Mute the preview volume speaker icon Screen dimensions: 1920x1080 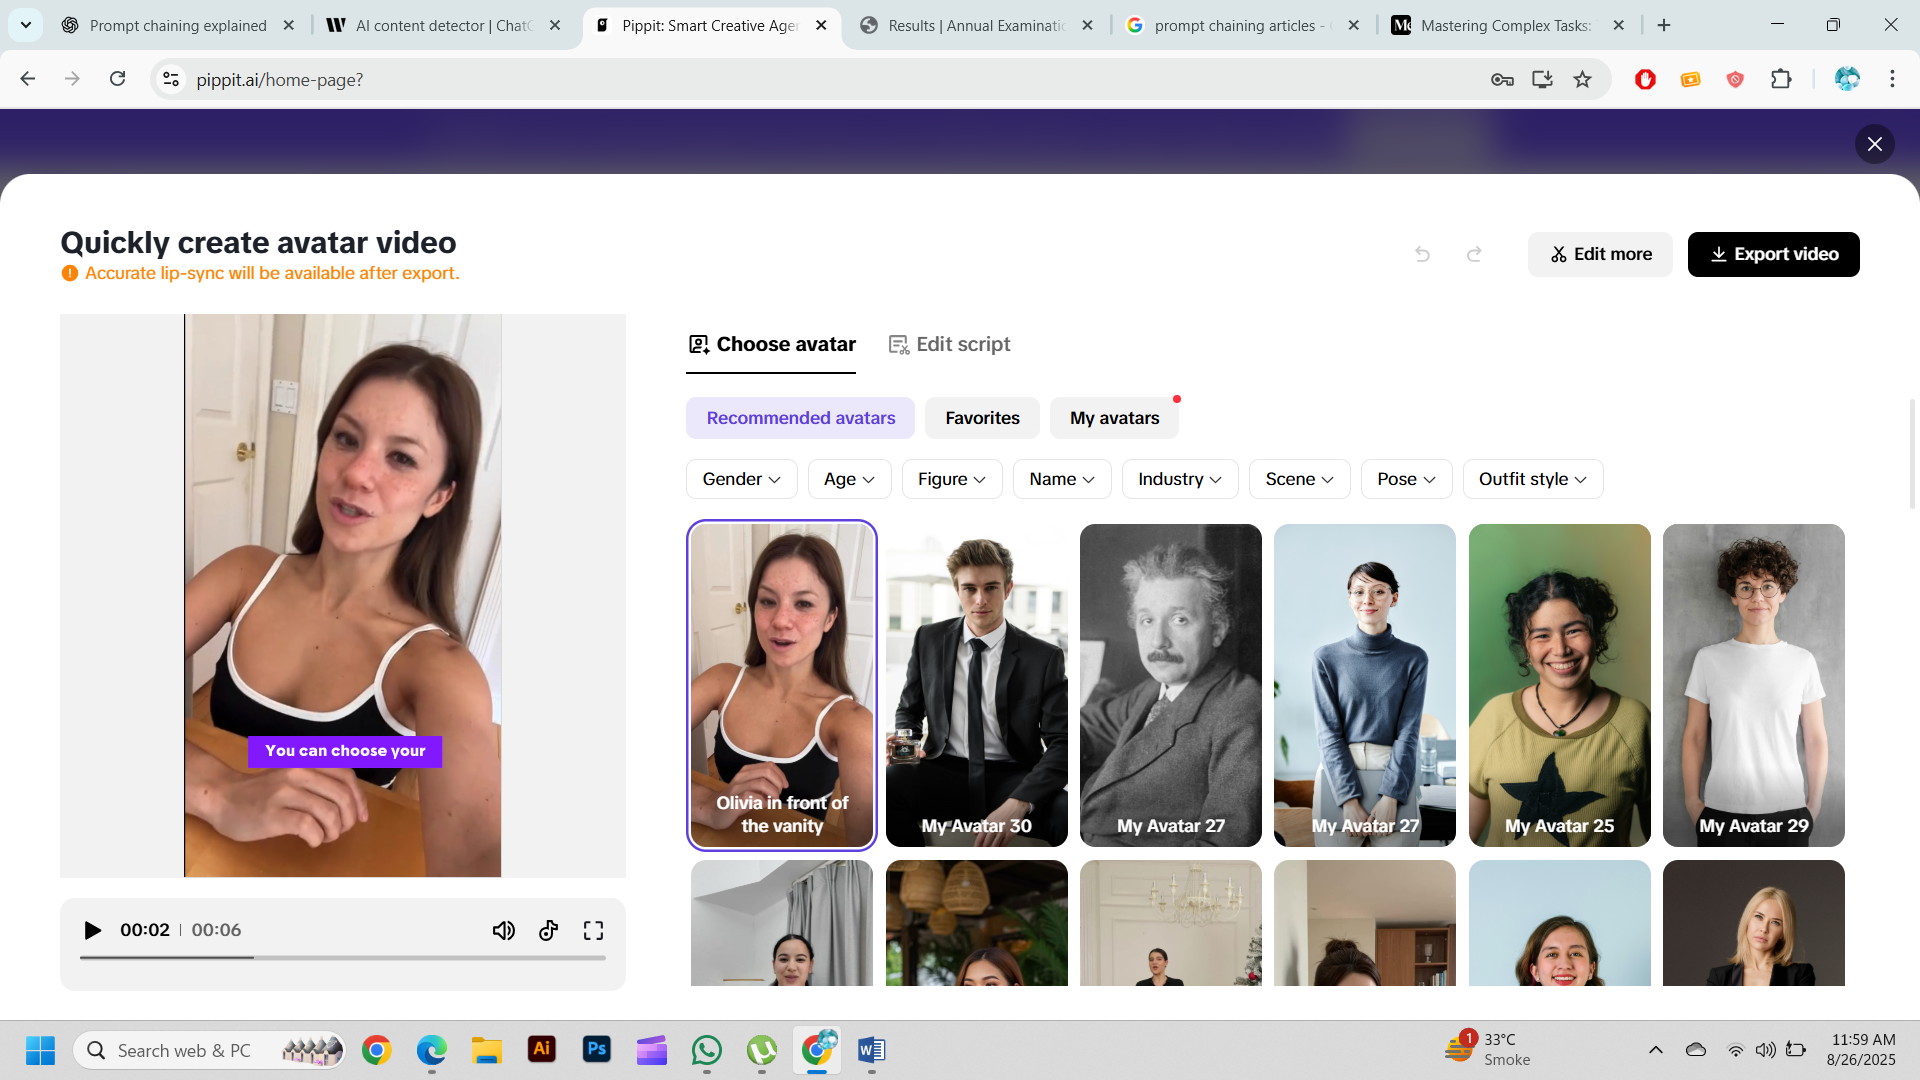coord(503,931)
